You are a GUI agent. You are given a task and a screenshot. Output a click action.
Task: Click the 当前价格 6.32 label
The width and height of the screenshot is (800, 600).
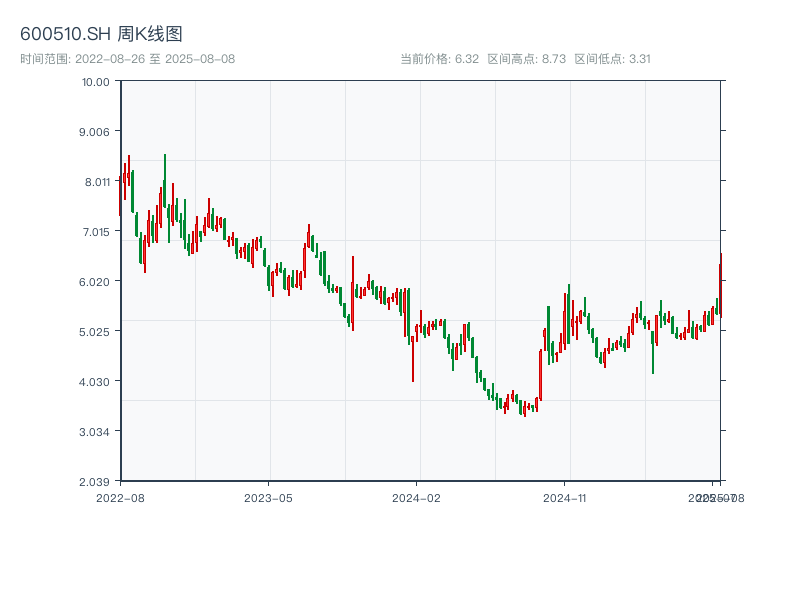tap(440, 59)
